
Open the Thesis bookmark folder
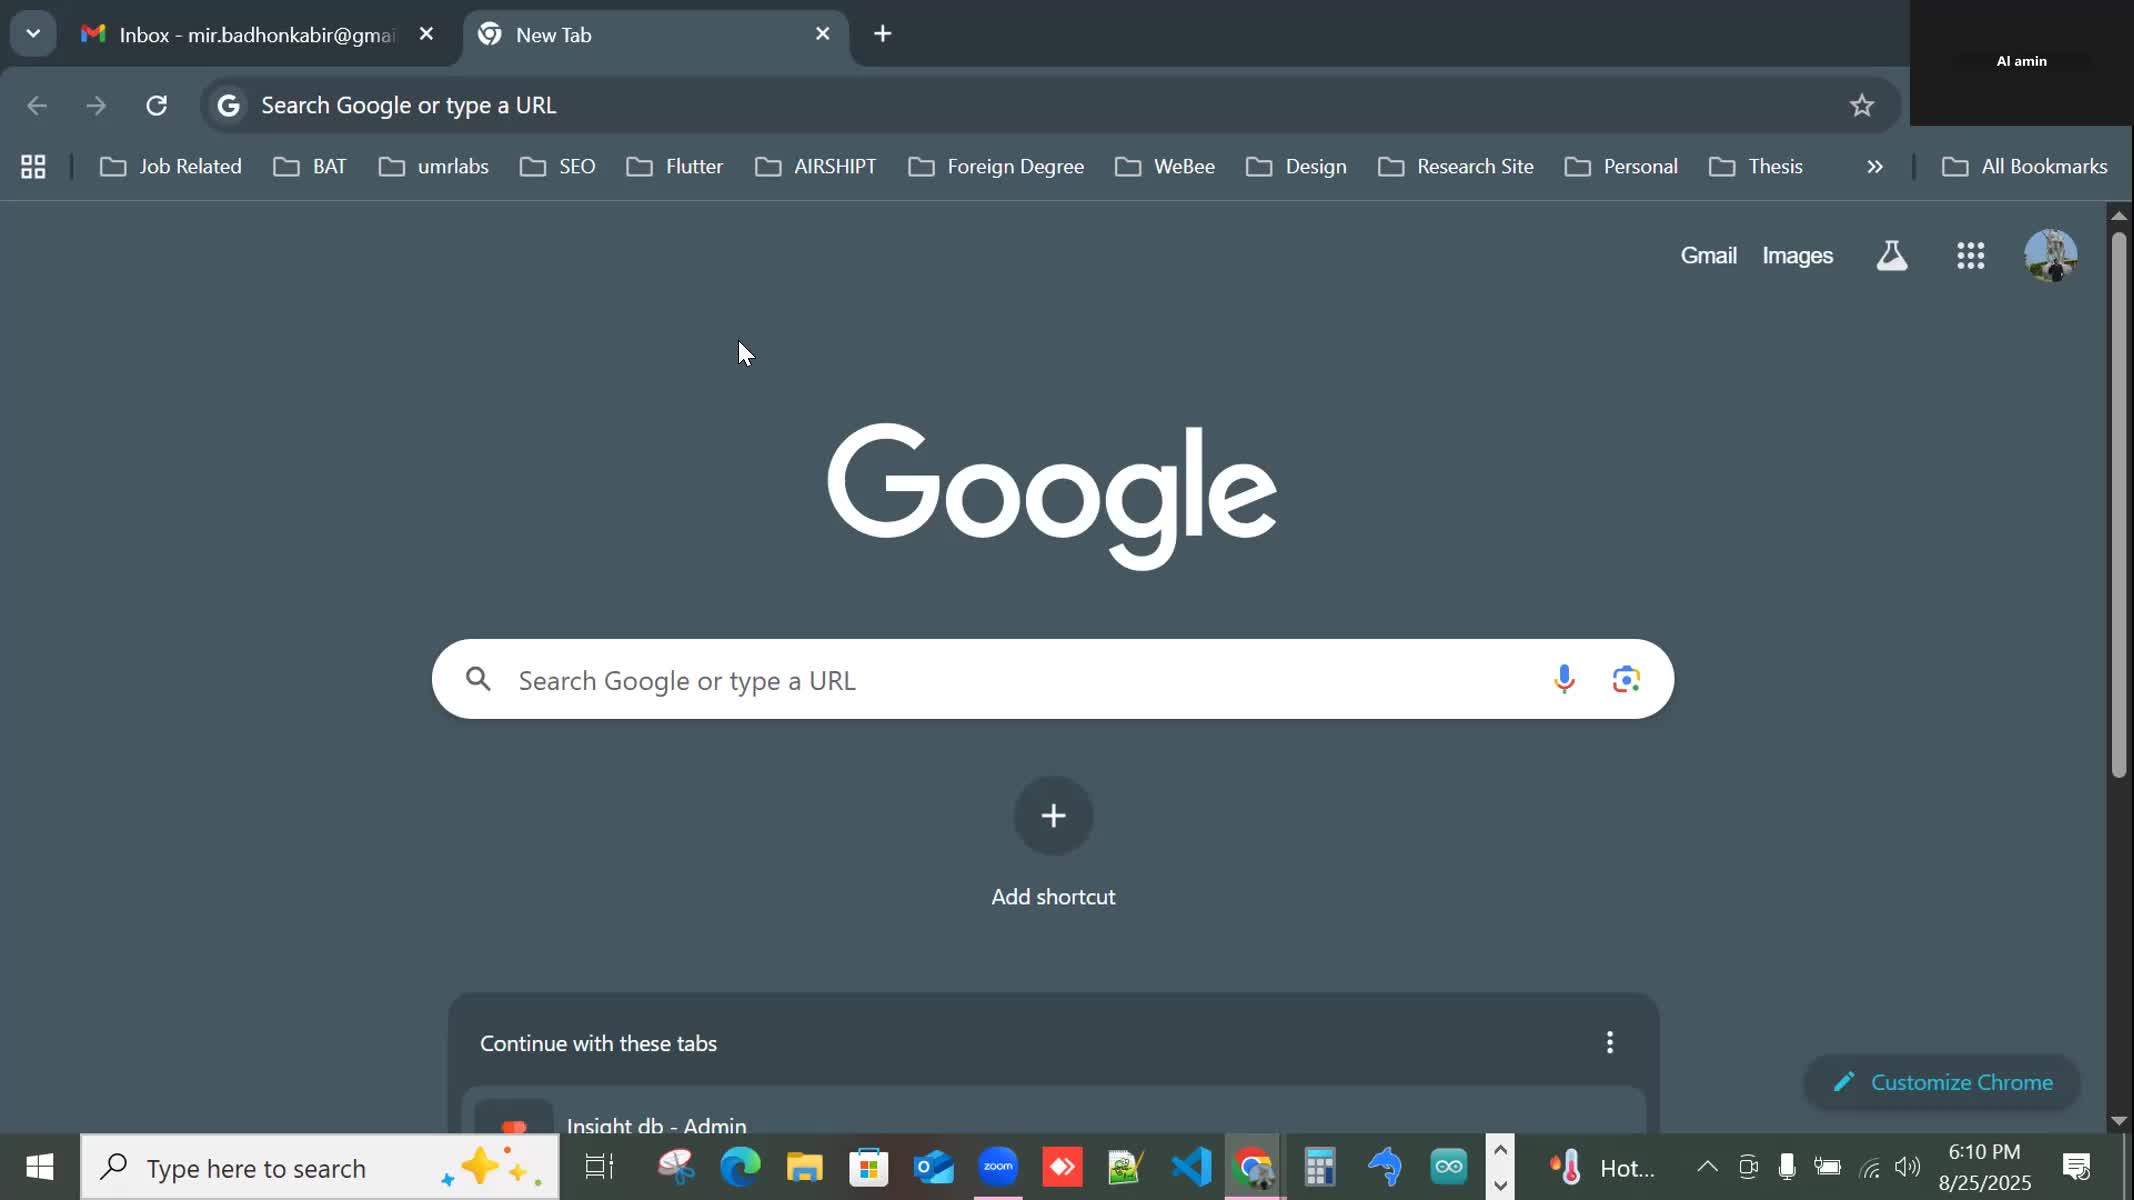(1756, 166)
